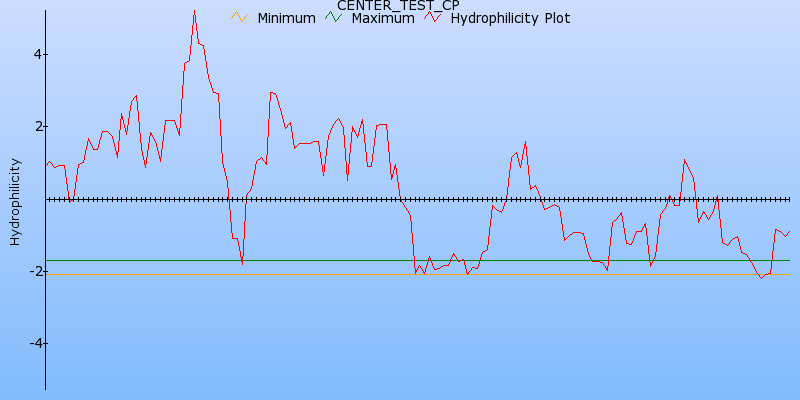Select the Maximum legend label
This screenshot has height=400, width=800.
(x=383, y=18)
